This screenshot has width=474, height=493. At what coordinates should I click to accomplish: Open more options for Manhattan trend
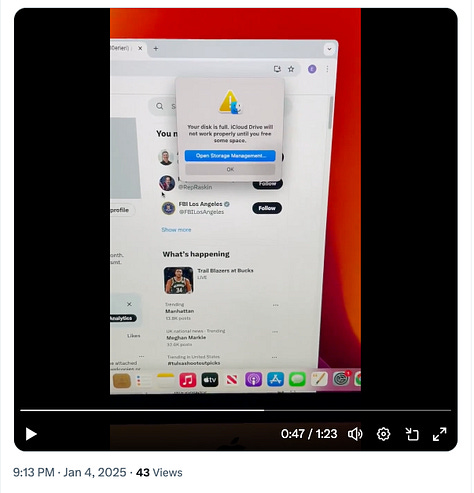[275, 305]
